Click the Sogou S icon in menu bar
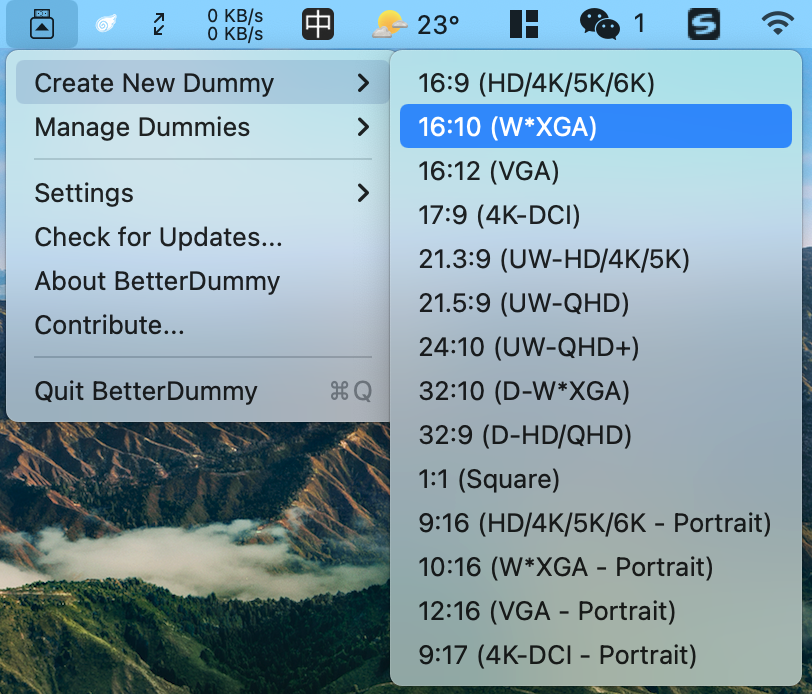 coord(704,24)
